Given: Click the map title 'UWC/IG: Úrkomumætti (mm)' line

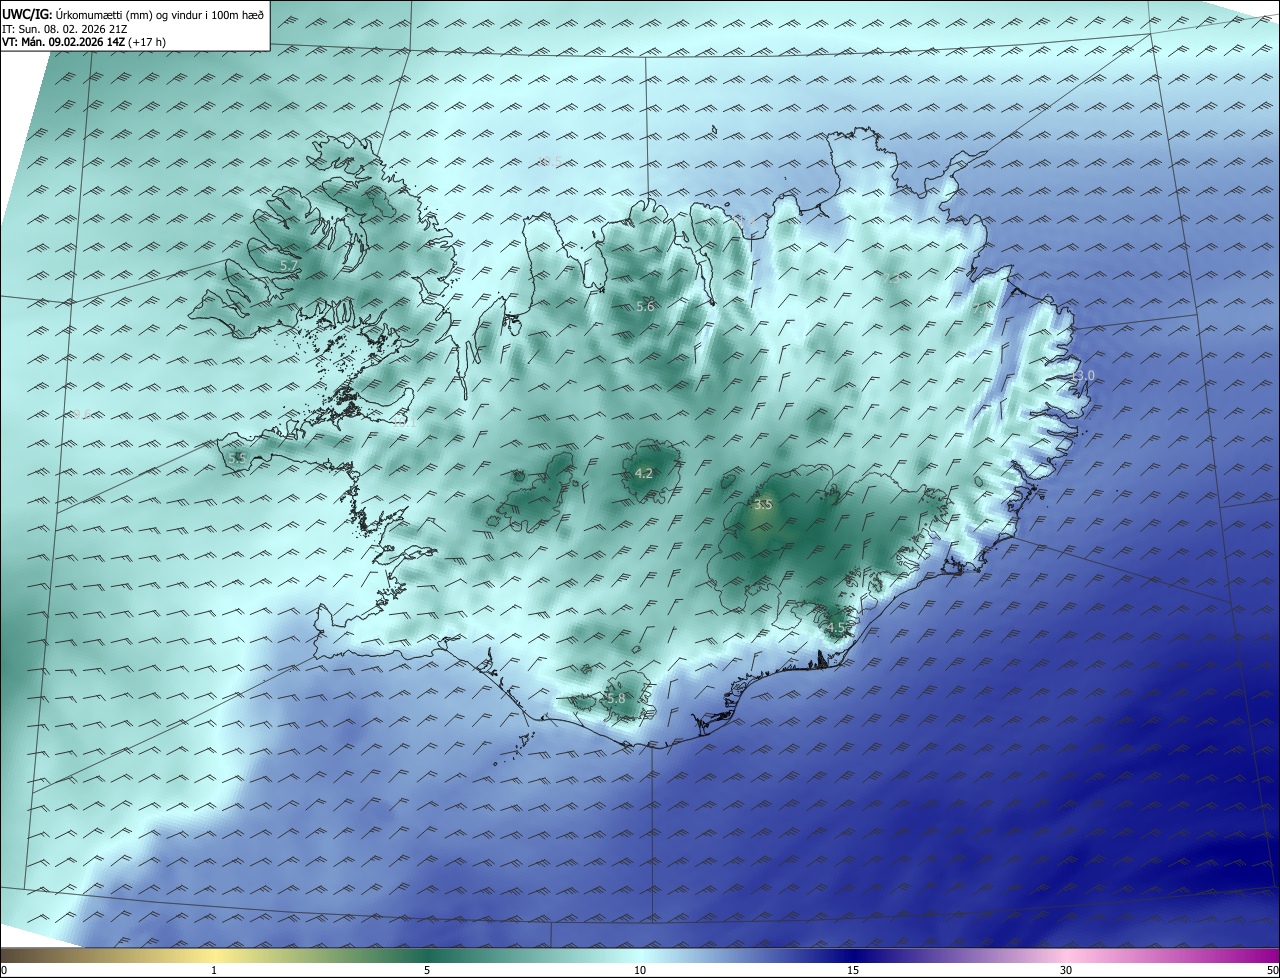Looking at the screenshot, I should point(133,15).
